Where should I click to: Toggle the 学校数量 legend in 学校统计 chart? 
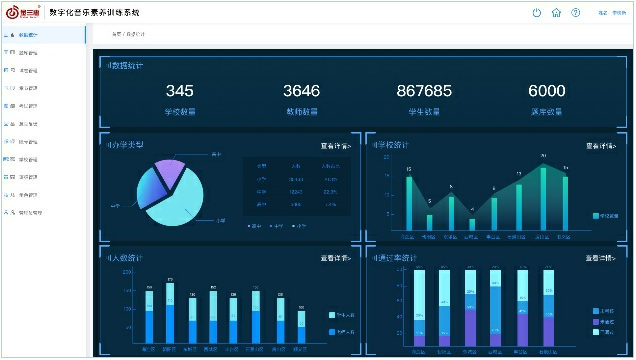(605, 216)
